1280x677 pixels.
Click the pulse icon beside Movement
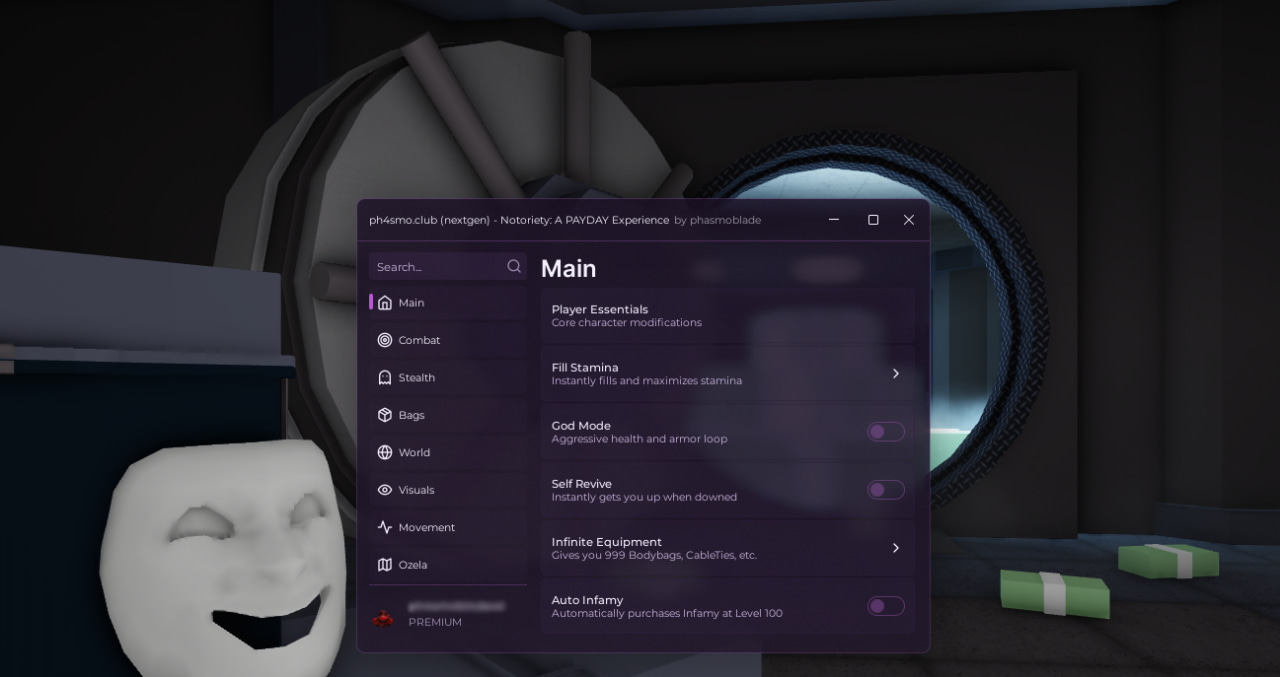[x=385, y=527]
